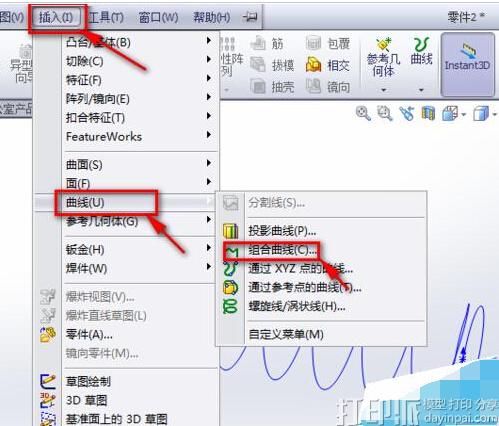Image resolution: width=499 pixels, height=426 pixels.
Task: Expand the dropdown arrow under 曲线 toolbar
Action: (x=421, y=90)
